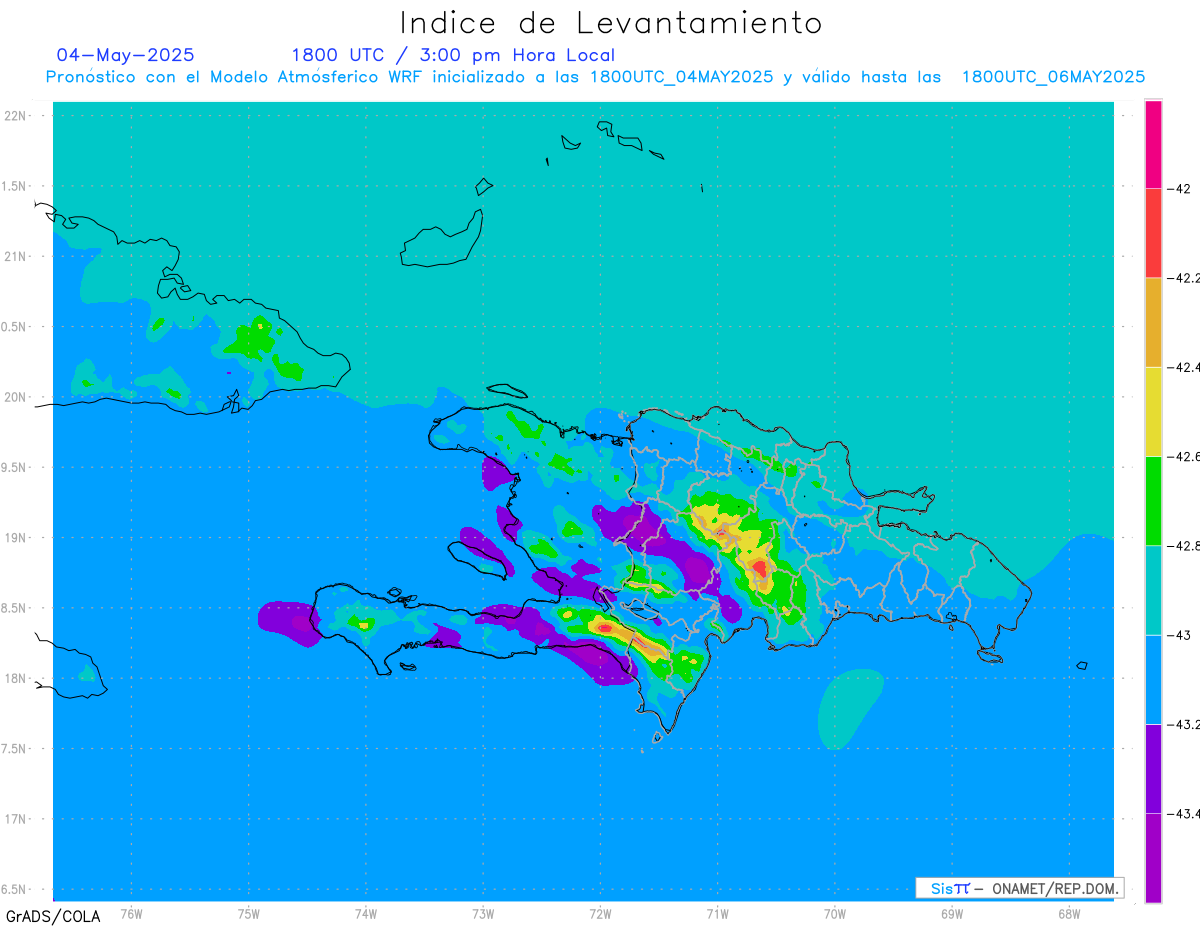Click the "21N" latitude label
The height and width of the screenshot is (927, 1200).
click(15, 256)
